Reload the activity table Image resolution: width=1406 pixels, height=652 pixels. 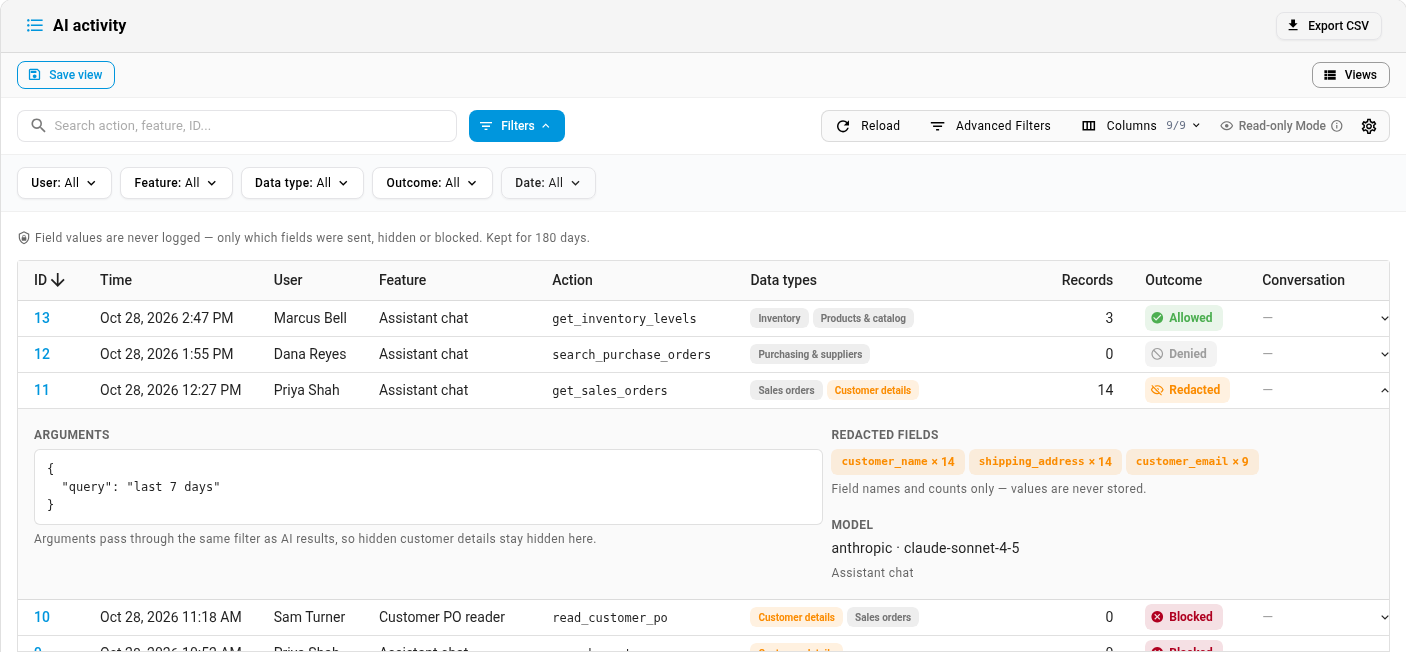click(868, 126)
